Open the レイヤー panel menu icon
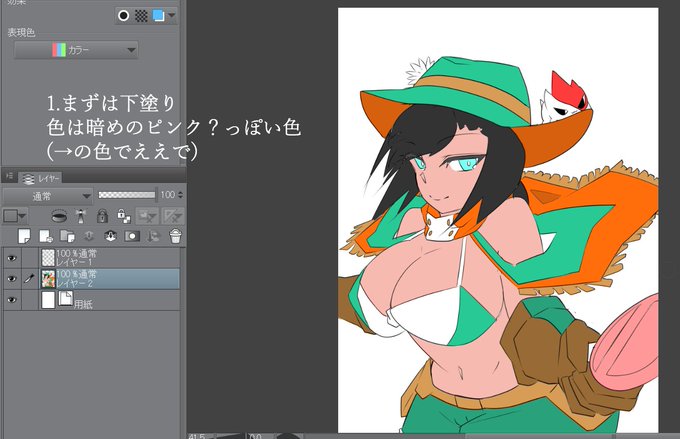 (x=9, y=176)
